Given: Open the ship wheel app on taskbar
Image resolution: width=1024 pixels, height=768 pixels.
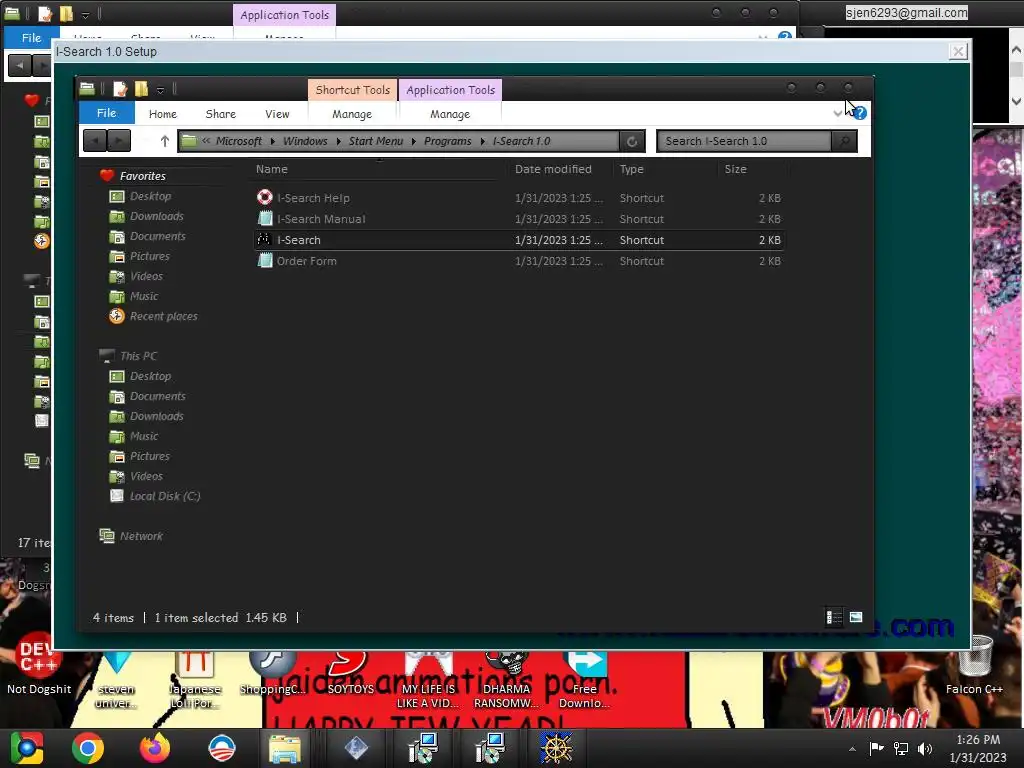Looking at the screenshot, I should point(556,748).
